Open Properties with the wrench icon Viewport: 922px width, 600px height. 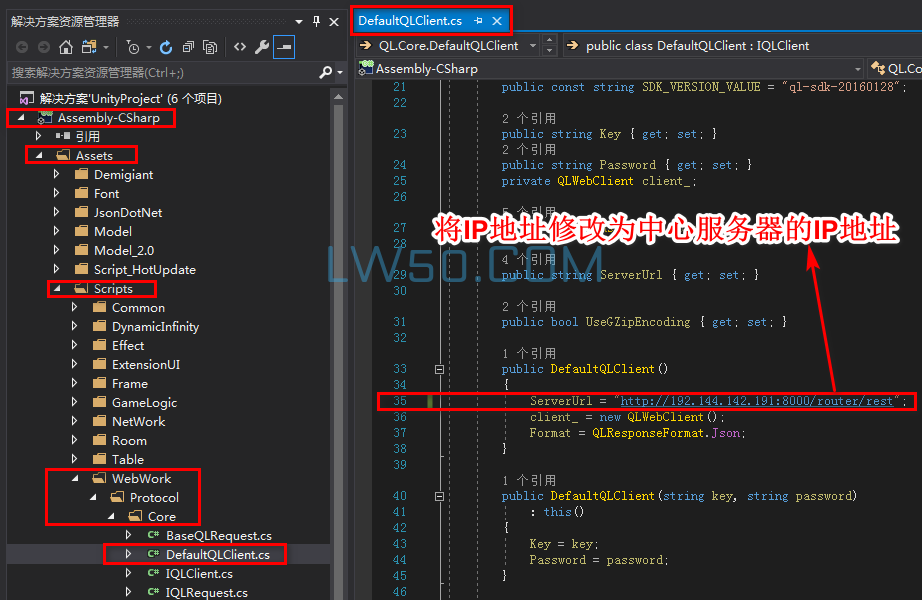coord(262,47)
